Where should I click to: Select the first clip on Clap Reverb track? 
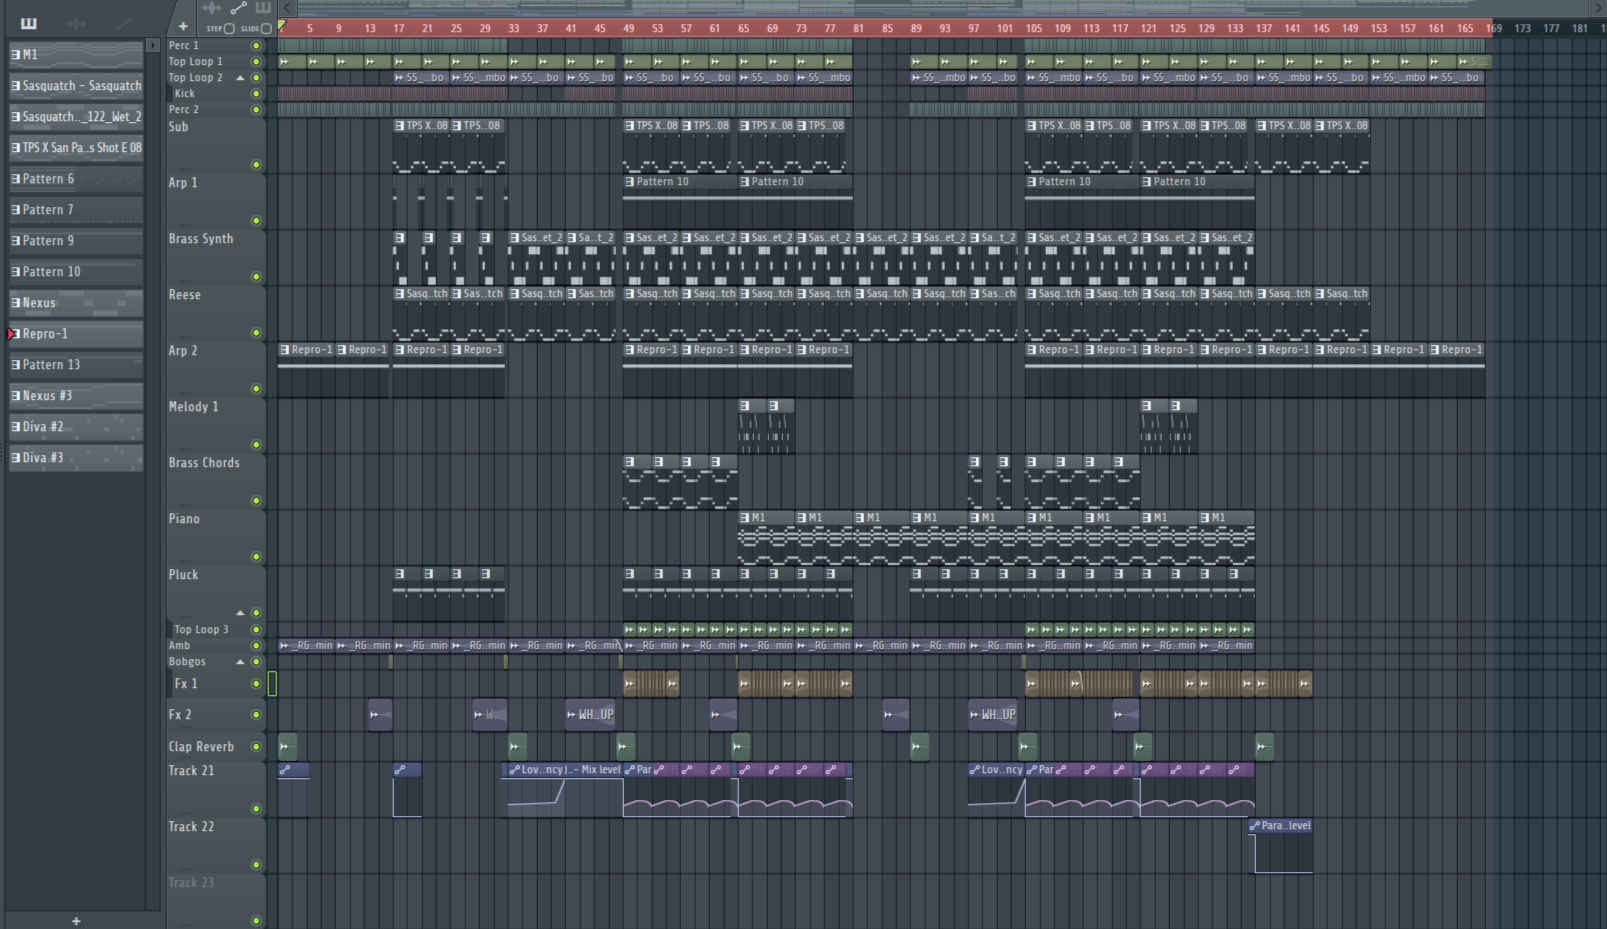click(287, 746)
